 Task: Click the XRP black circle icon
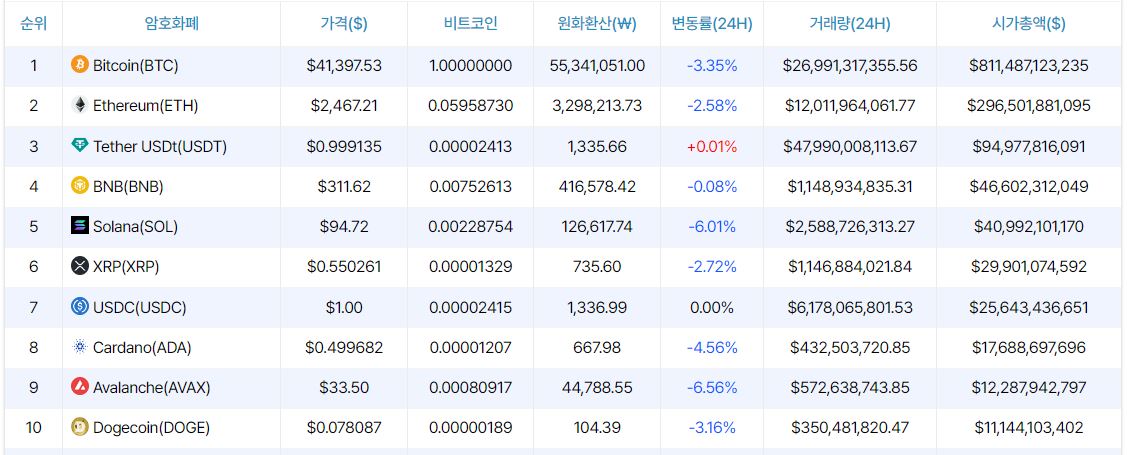[x=80, y=266]
